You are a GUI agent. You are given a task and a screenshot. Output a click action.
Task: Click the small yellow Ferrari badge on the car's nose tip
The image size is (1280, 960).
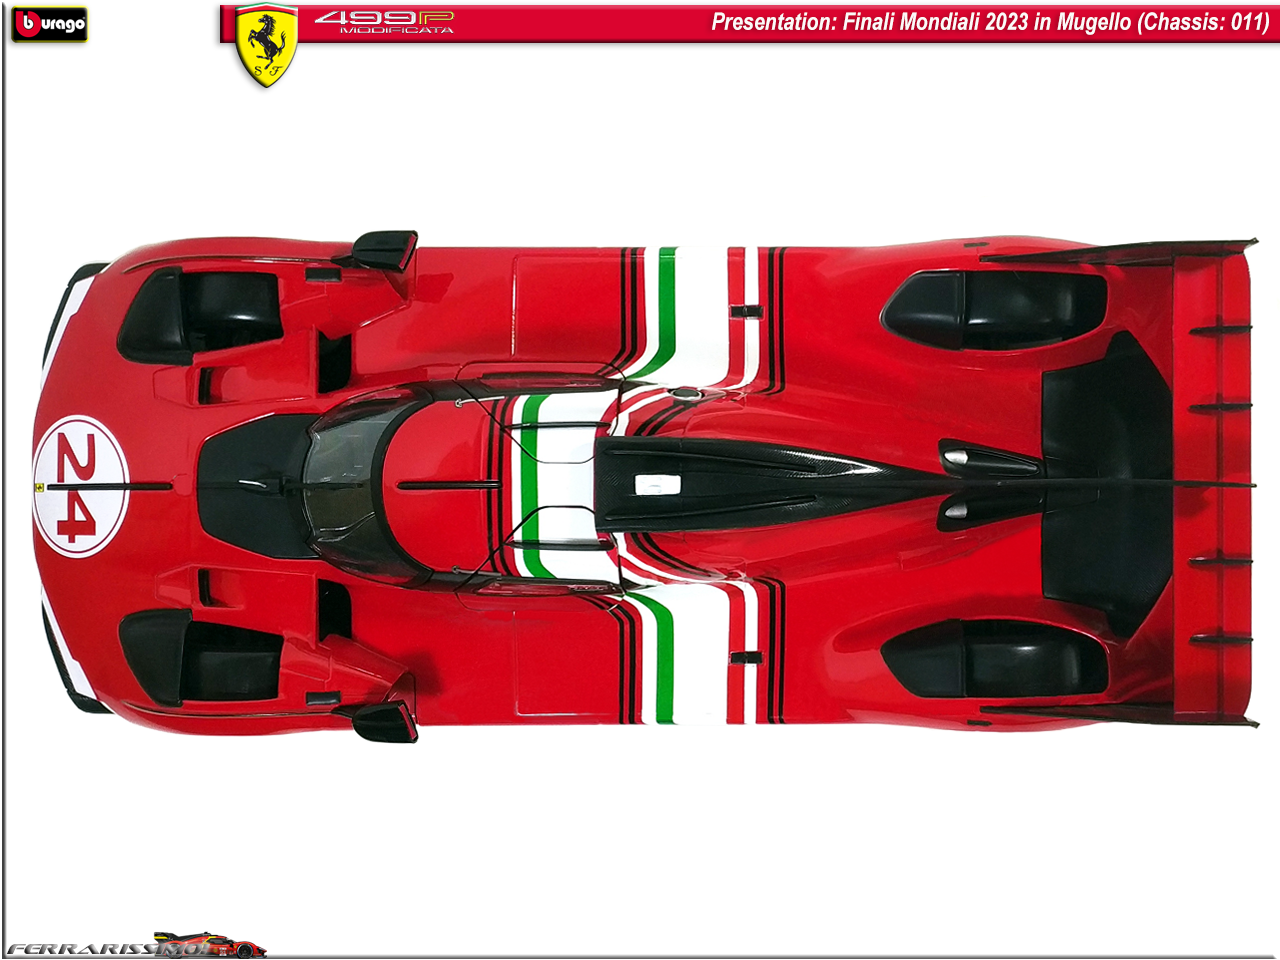point(39,488)
